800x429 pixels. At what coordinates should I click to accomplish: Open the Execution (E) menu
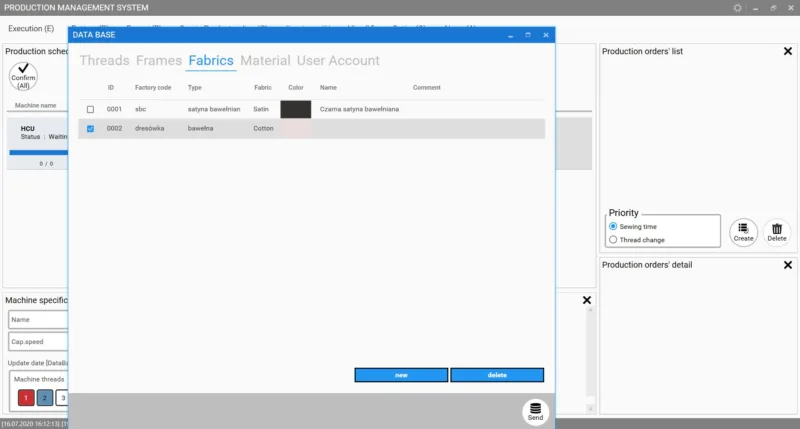click(x=31, y=29)
